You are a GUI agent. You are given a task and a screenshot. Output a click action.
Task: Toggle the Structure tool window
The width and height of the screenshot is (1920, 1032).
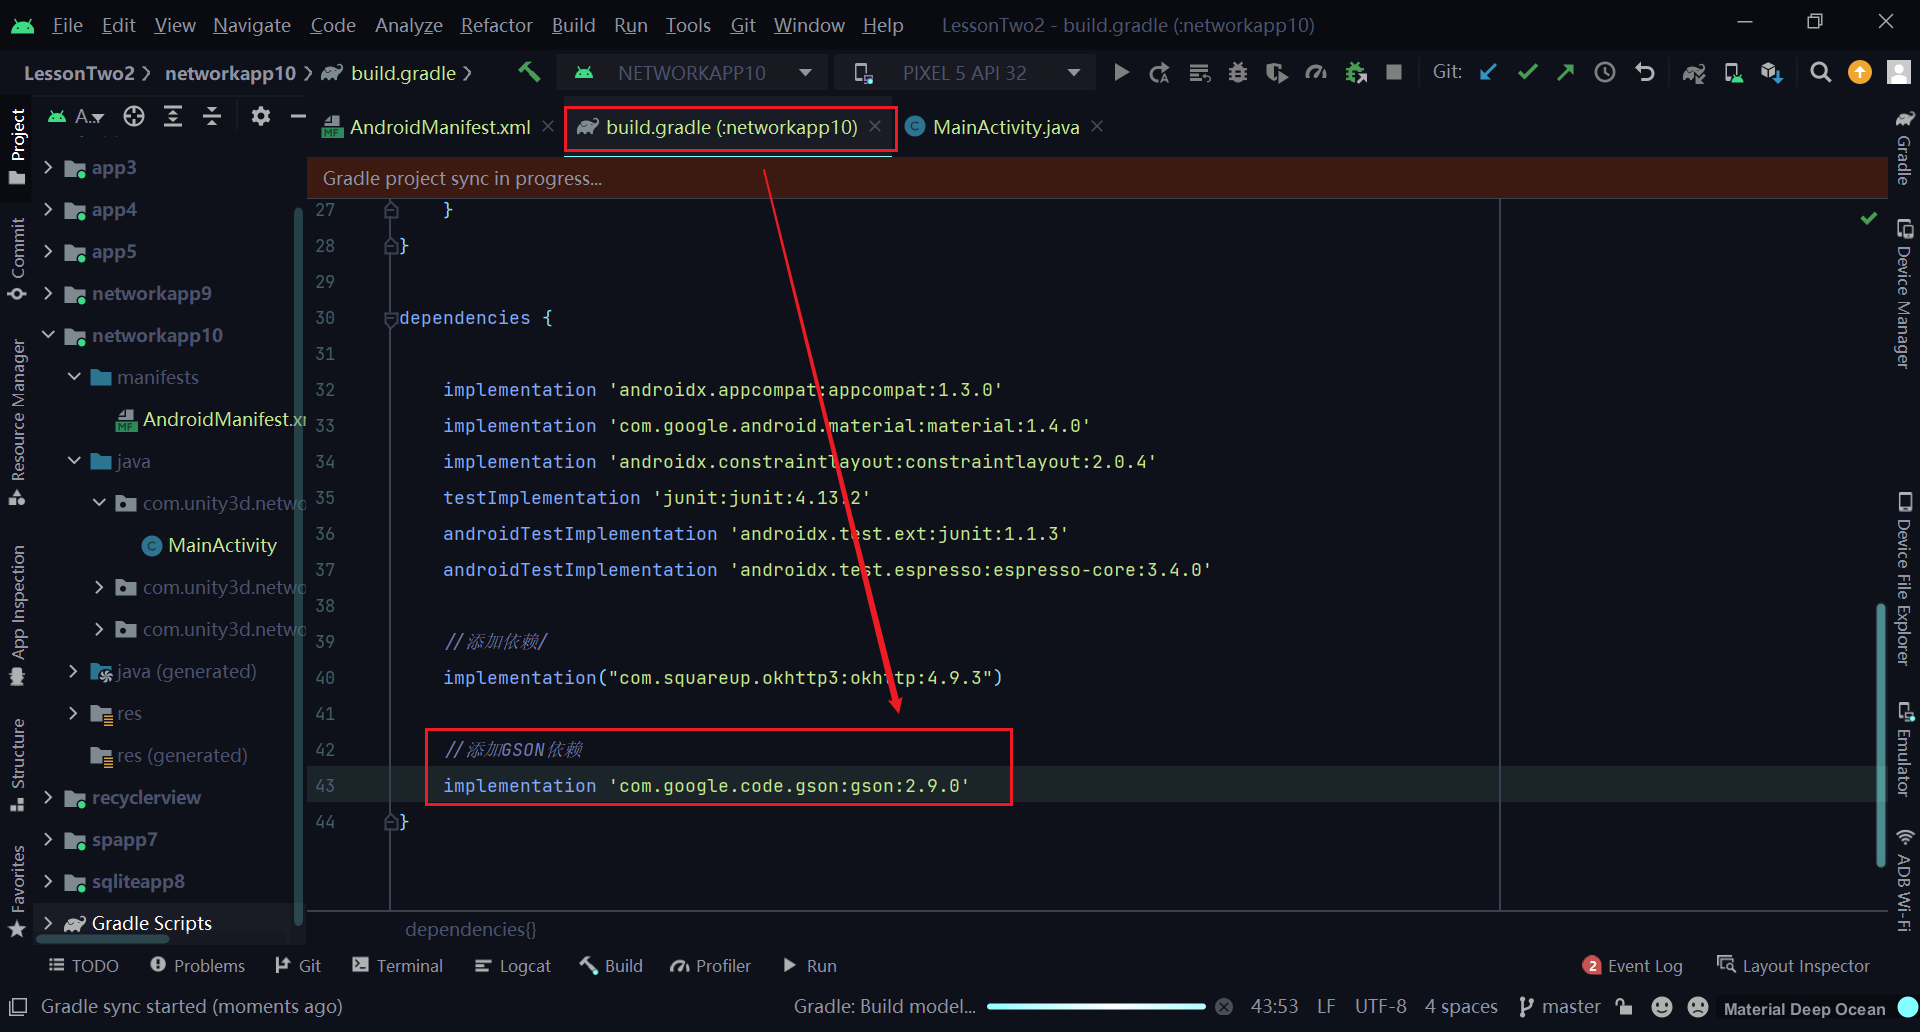[x=17, y=764]
